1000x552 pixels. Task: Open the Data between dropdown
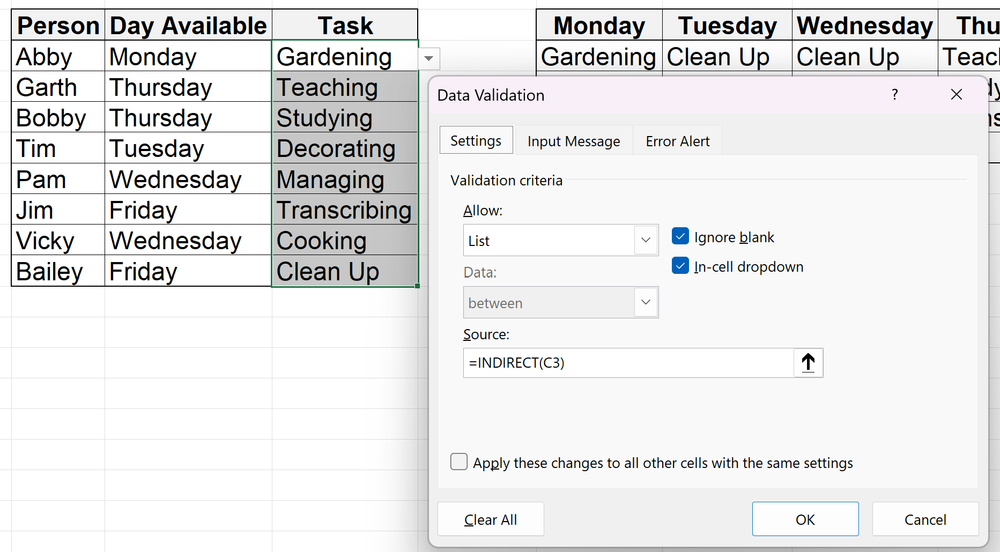[645, 302]
